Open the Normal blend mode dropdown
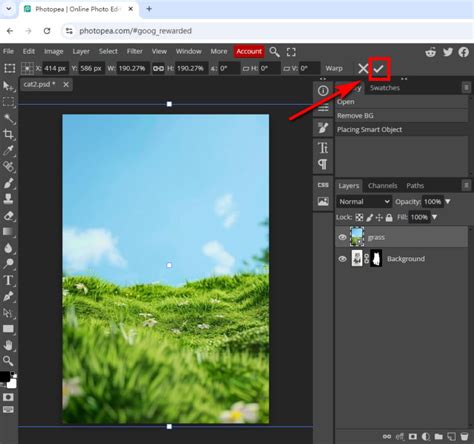The image size is (474, 444). (x=364, y=202)
